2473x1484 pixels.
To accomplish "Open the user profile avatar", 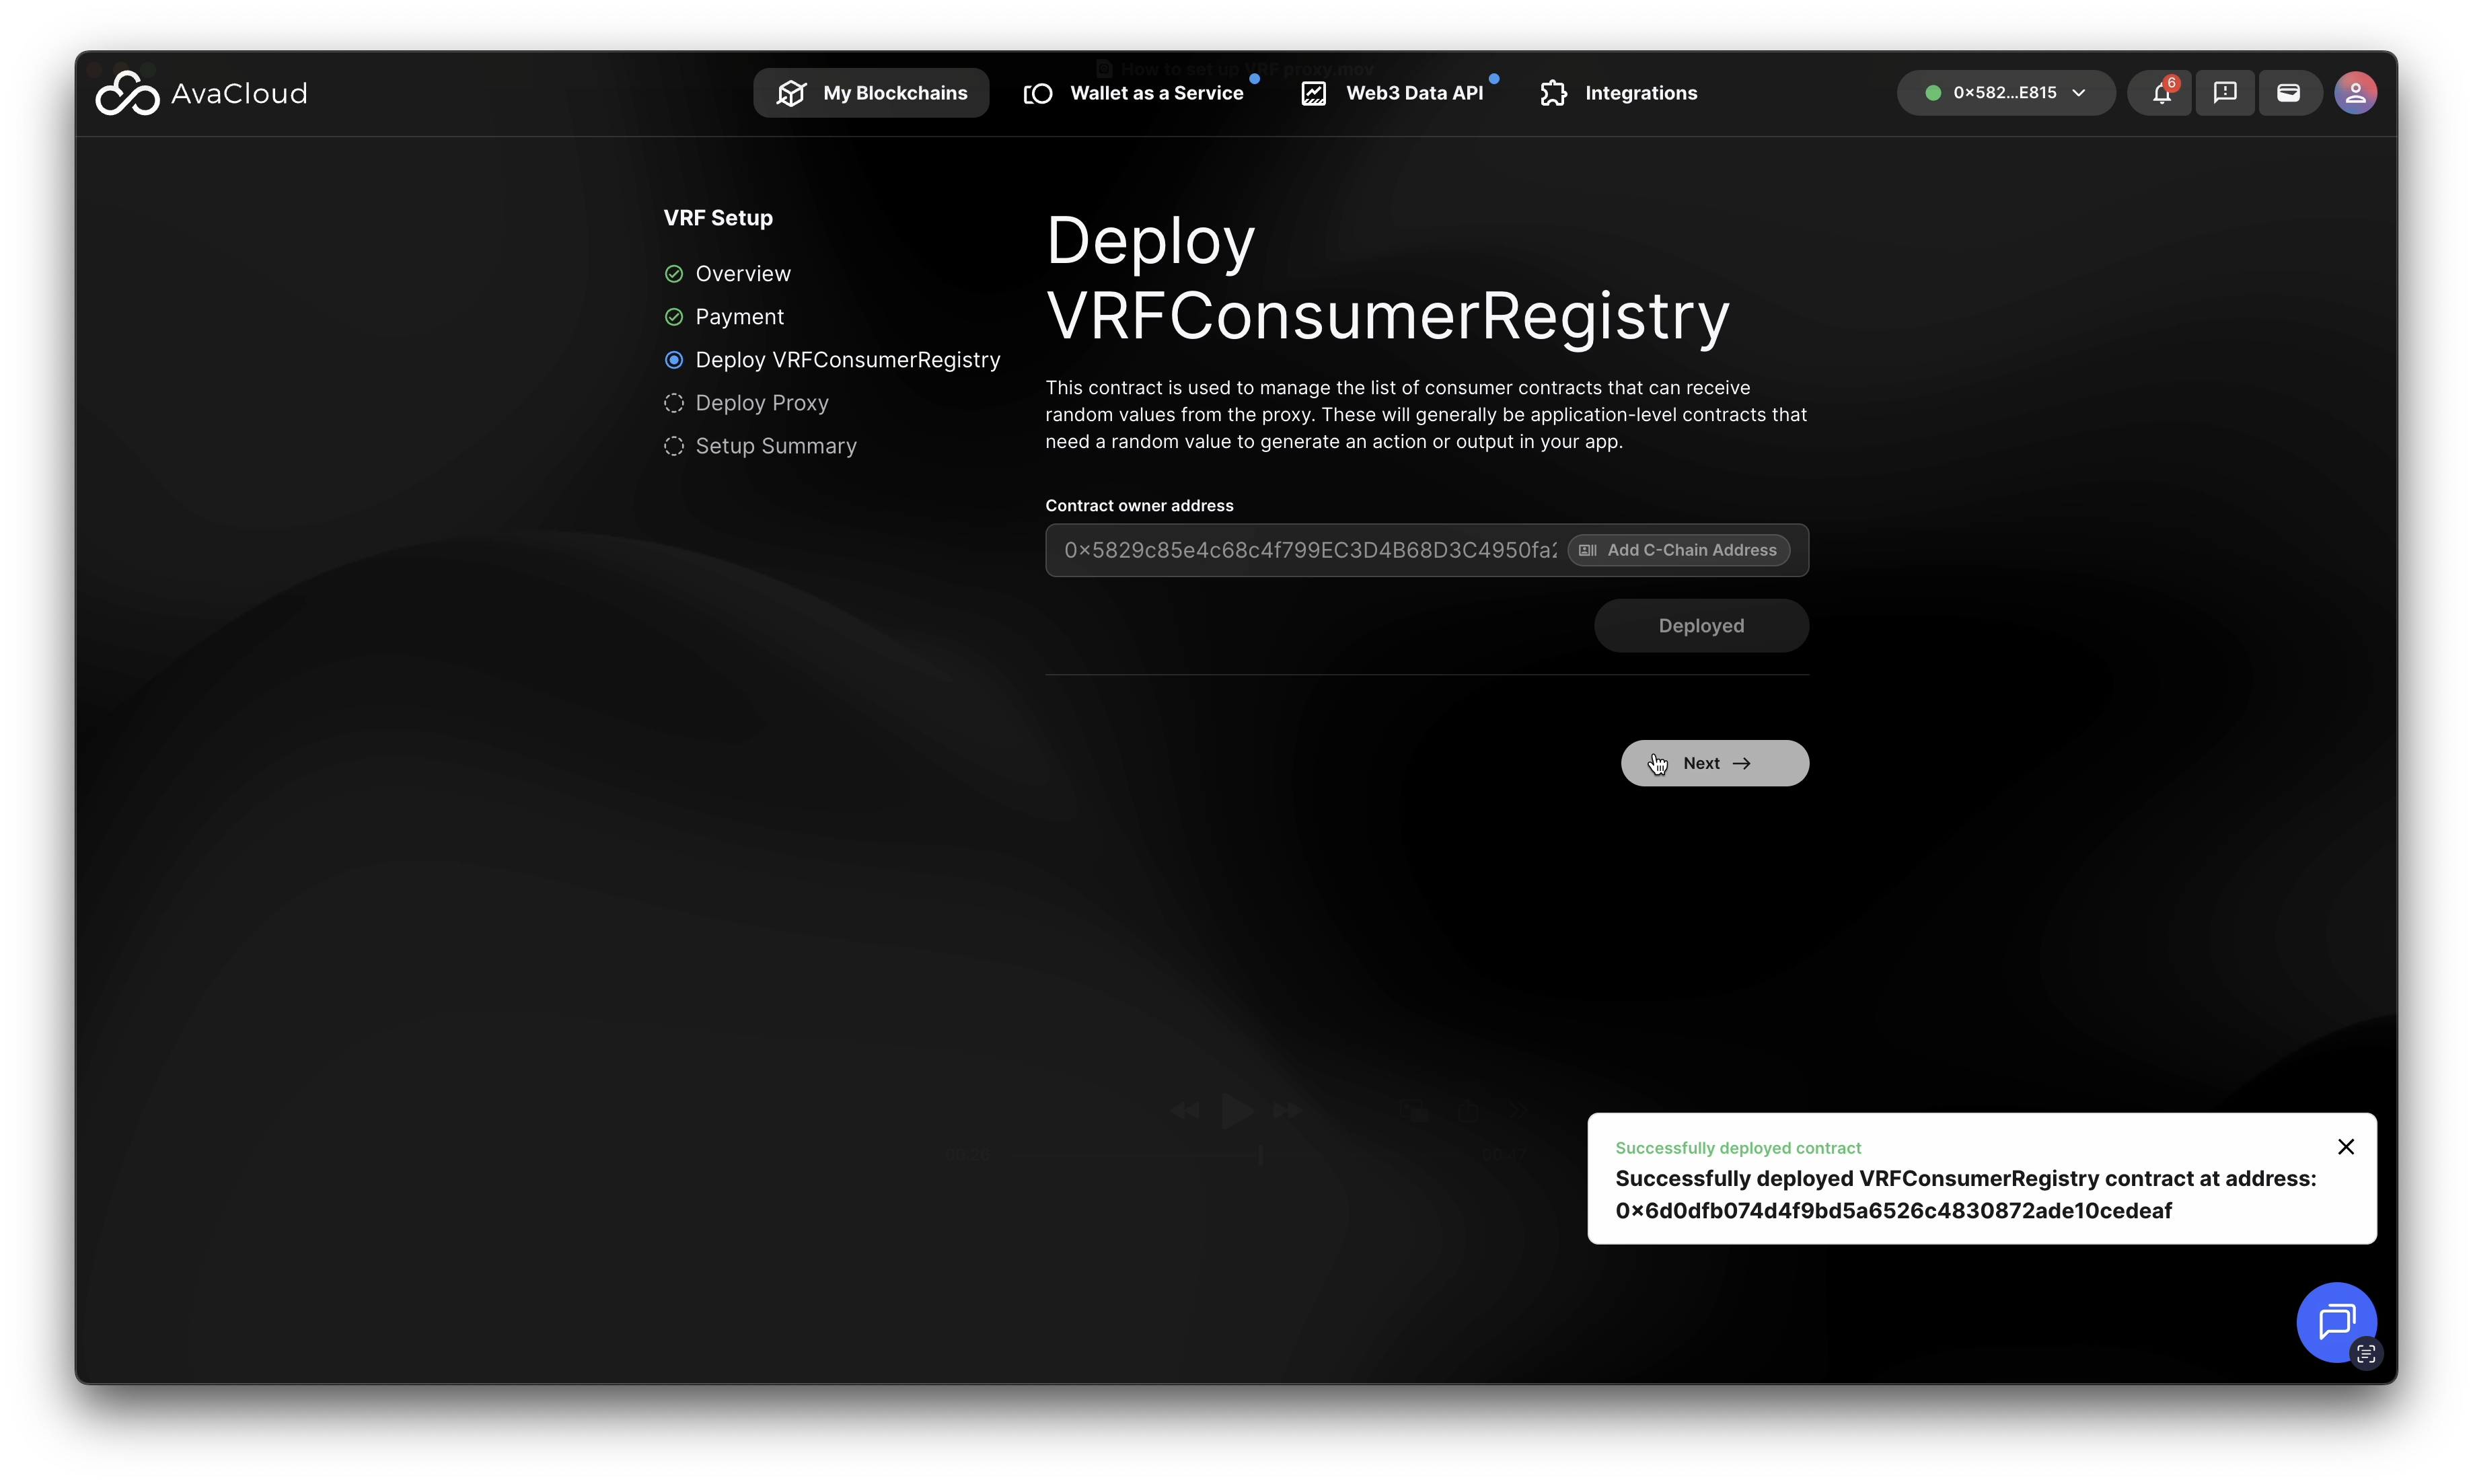I will [x=2355, y=93].
